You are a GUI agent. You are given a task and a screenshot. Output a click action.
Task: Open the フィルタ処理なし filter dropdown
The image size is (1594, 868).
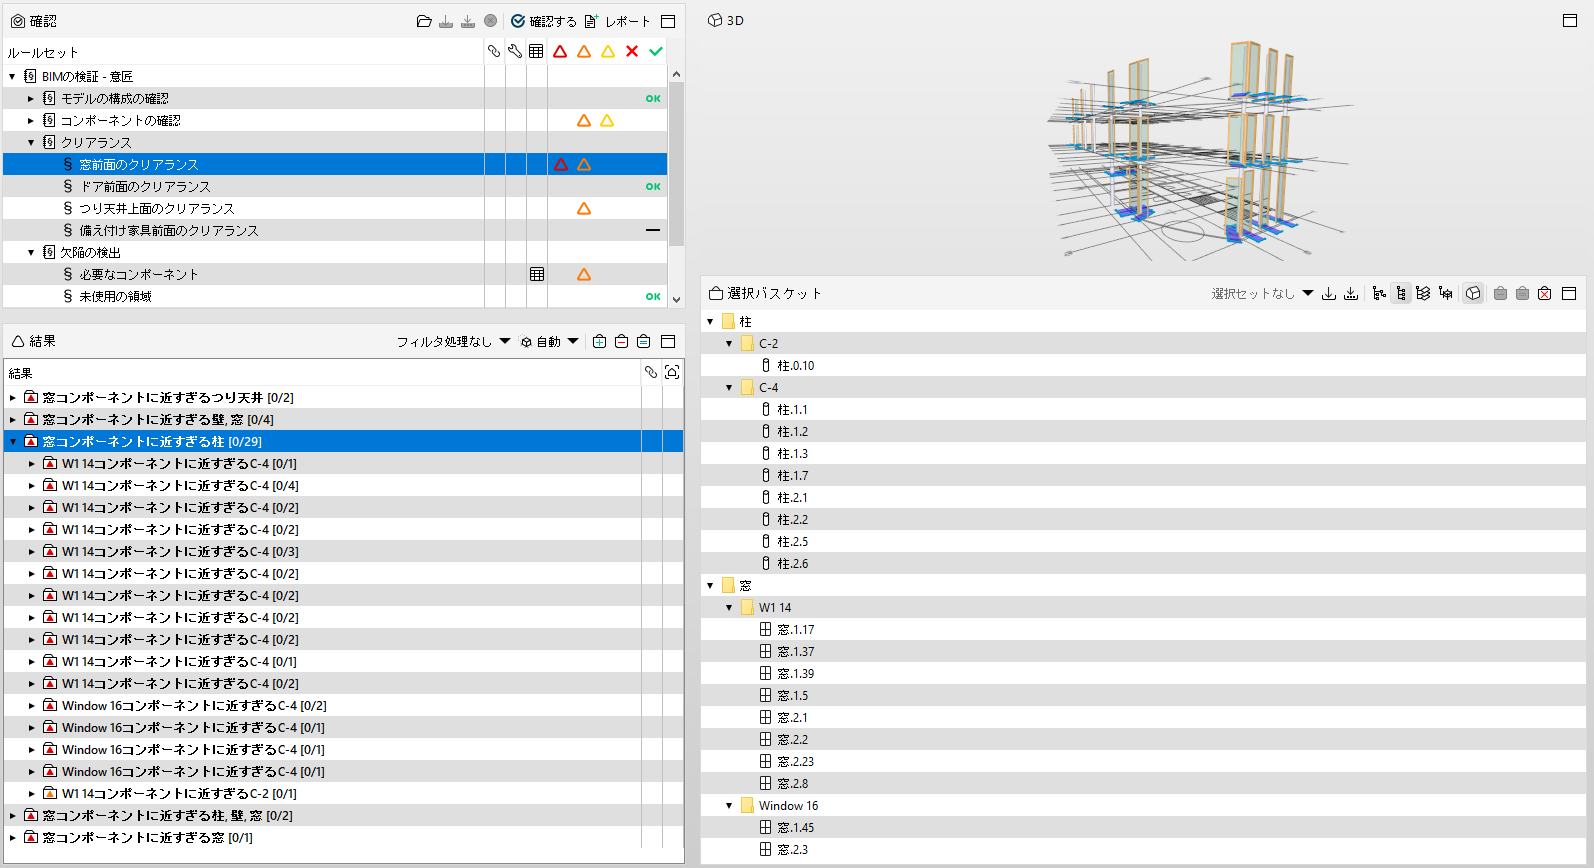[453, 341]
